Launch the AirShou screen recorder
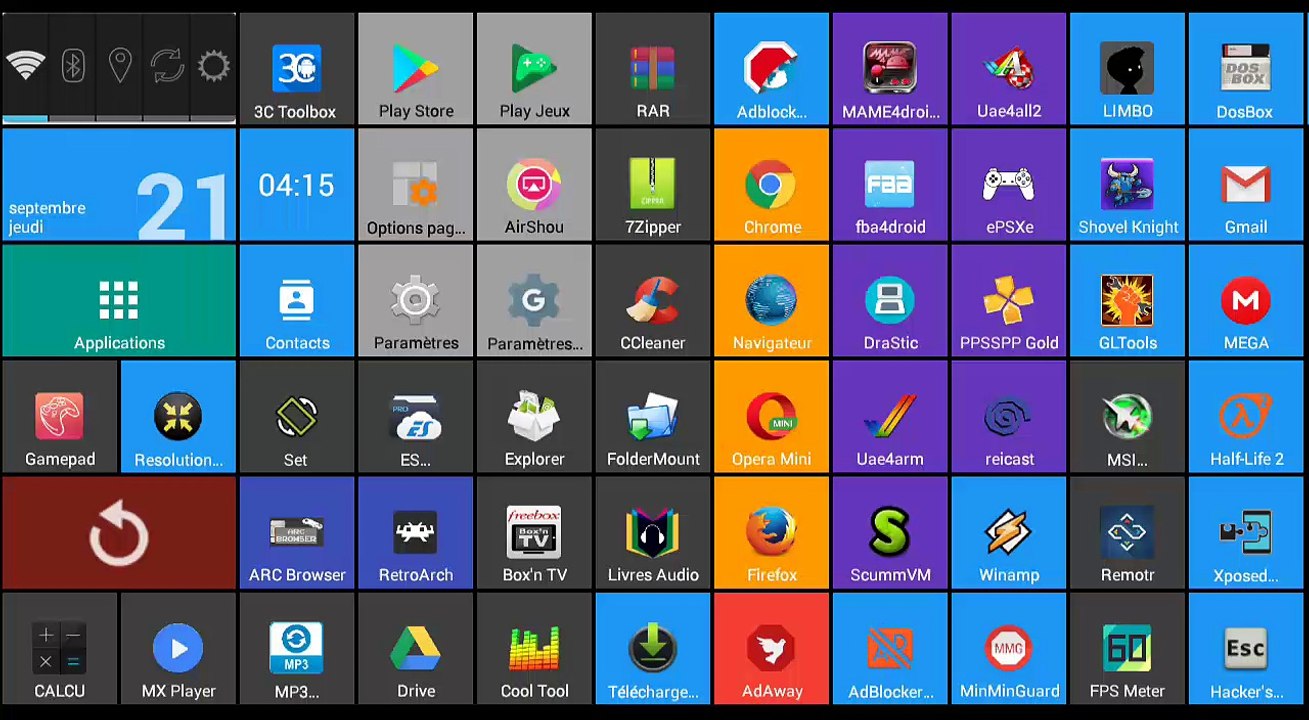 (534, 185)
